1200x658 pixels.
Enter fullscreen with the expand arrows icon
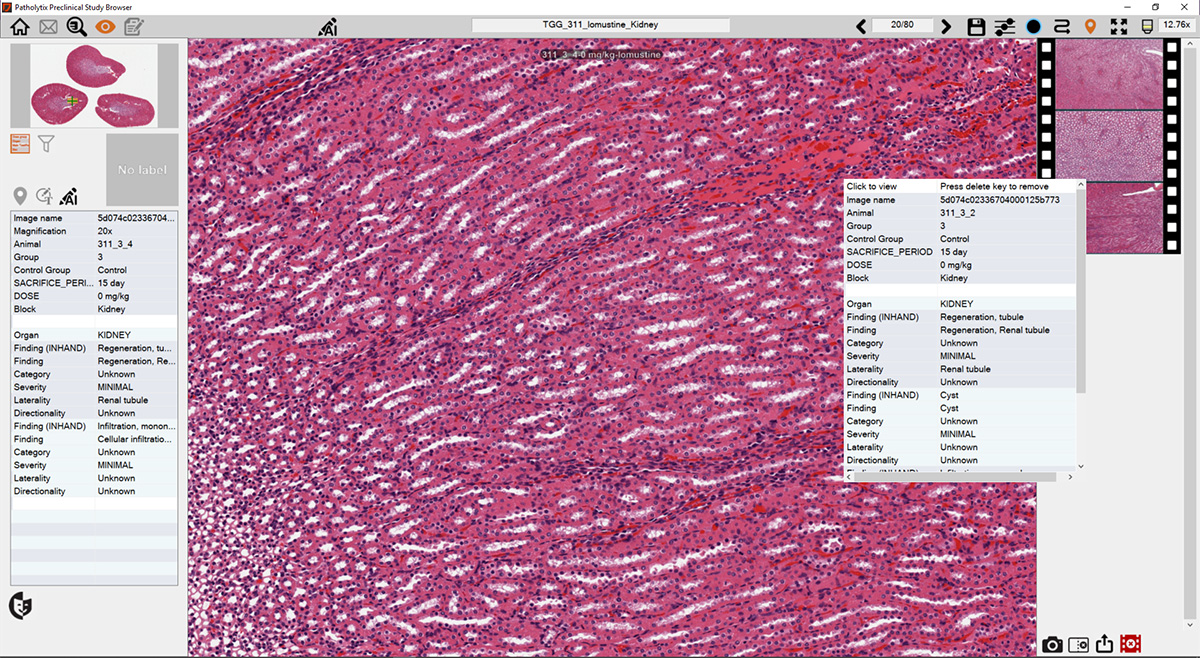[x=1119, y=27]
